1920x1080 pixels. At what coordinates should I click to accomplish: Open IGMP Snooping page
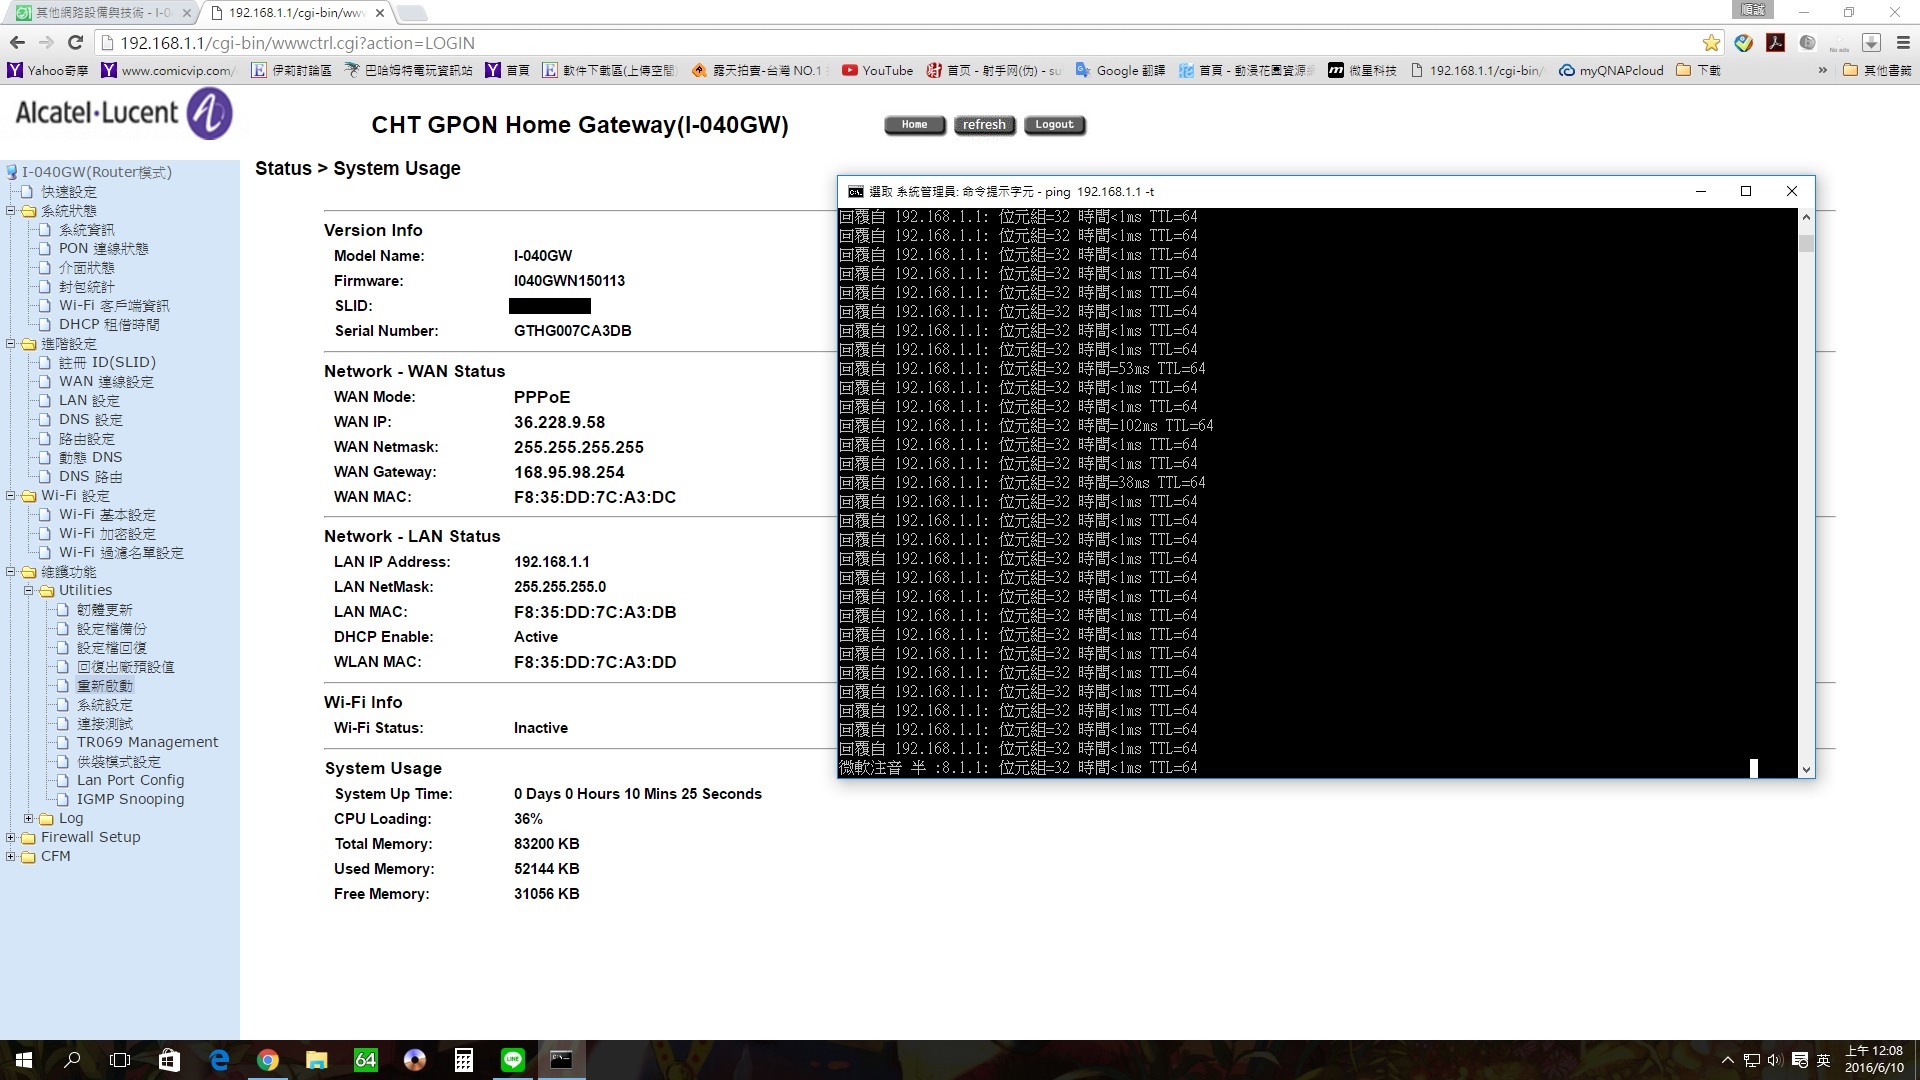(x=130, y=800)
